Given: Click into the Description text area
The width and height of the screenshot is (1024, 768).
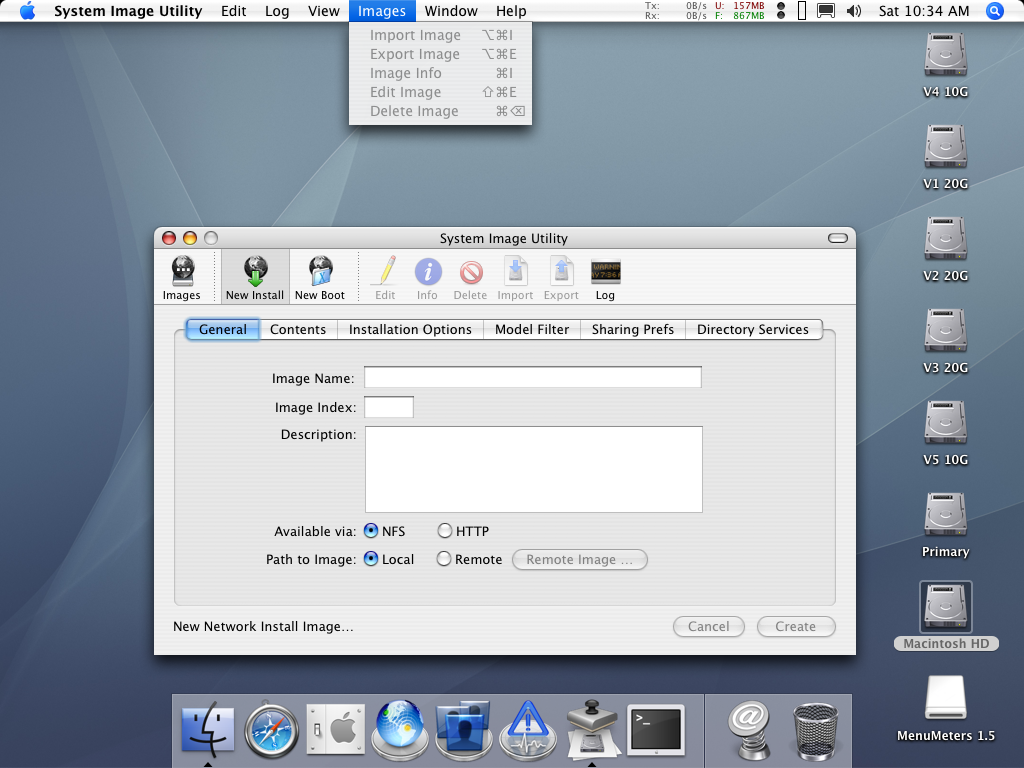Looking at the screenshot, I should point(534,470).
